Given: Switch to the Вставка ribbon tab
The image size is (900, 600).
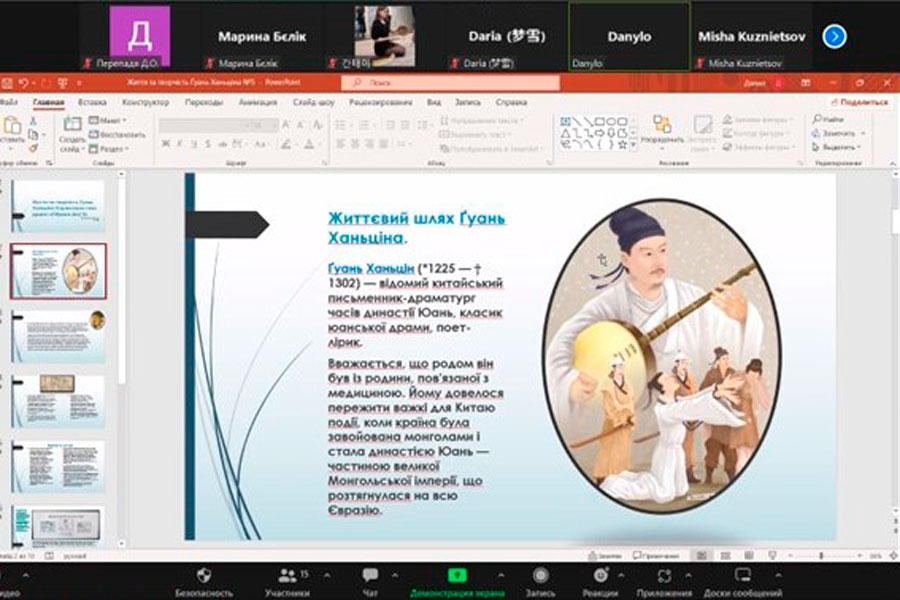Looking at the screenshot, I should point(92,102).
